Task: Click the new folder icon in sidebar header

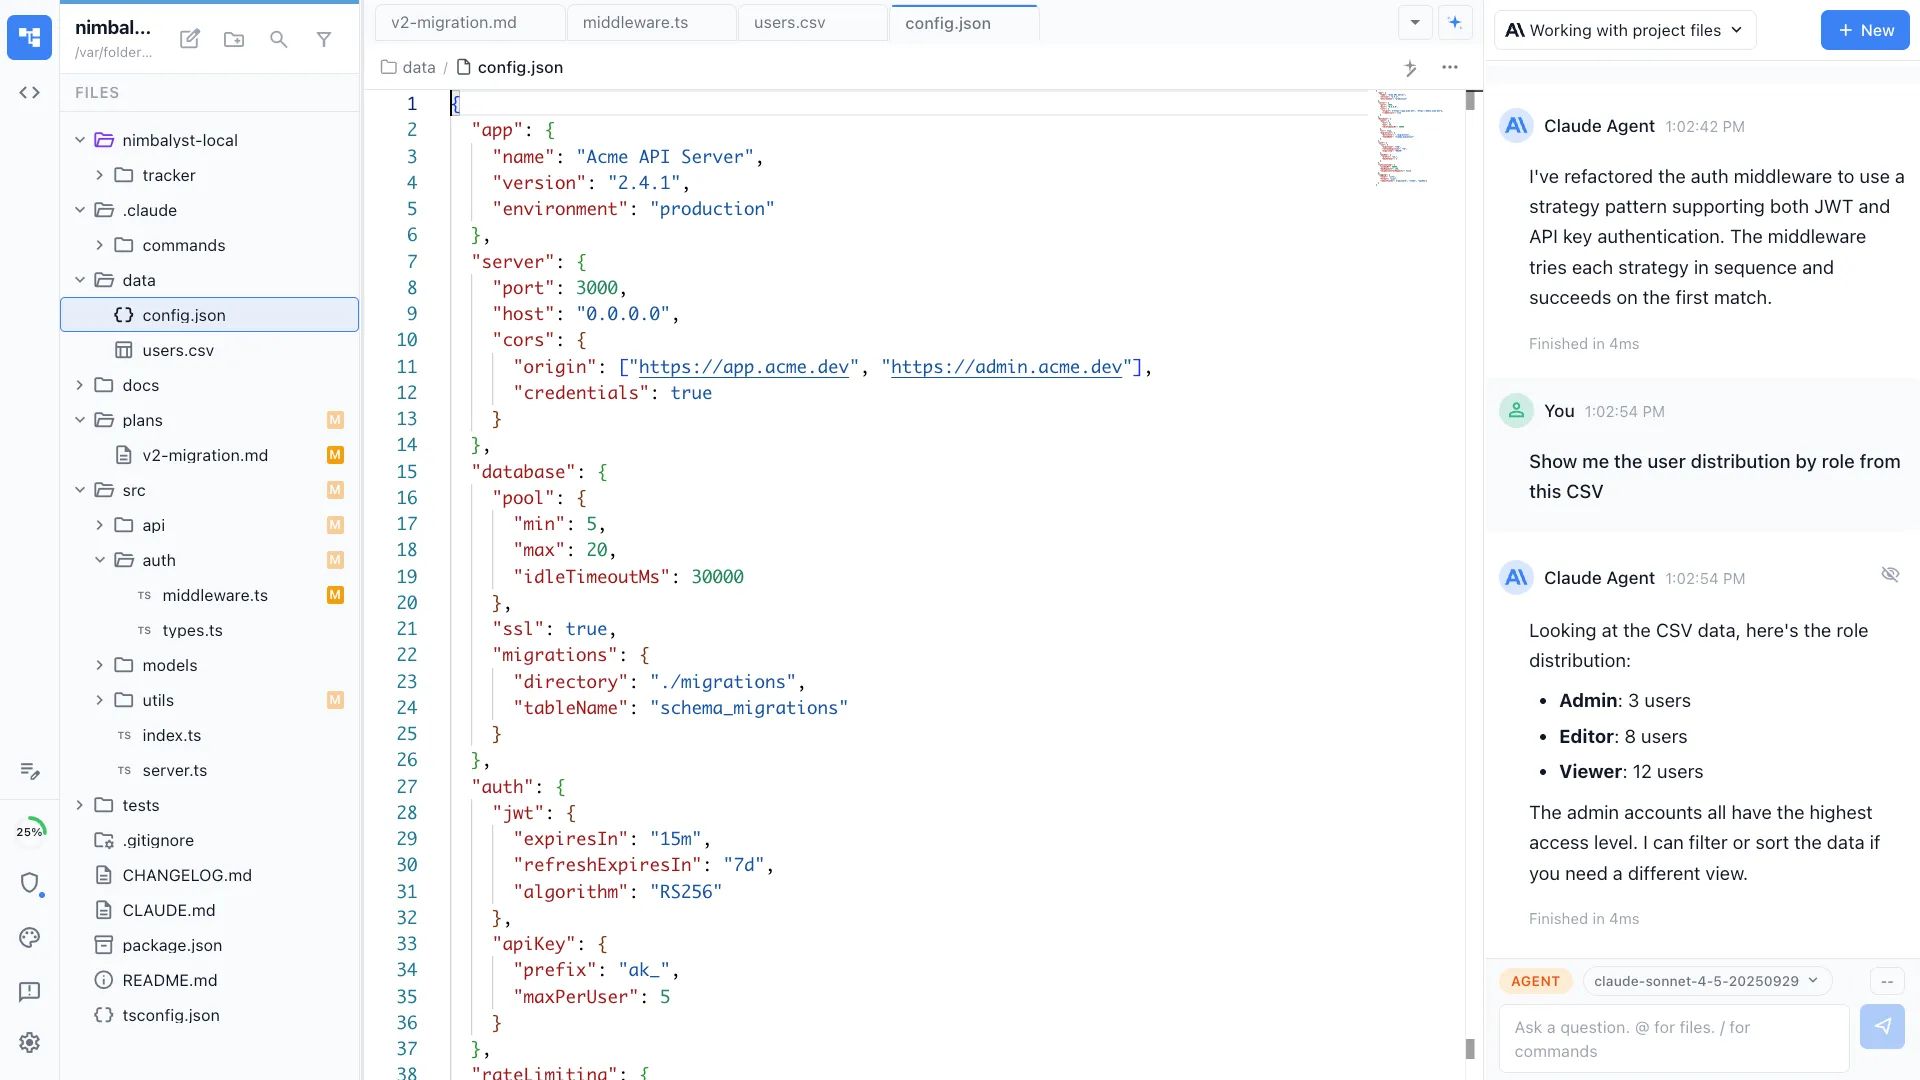Action: point(234,39)
